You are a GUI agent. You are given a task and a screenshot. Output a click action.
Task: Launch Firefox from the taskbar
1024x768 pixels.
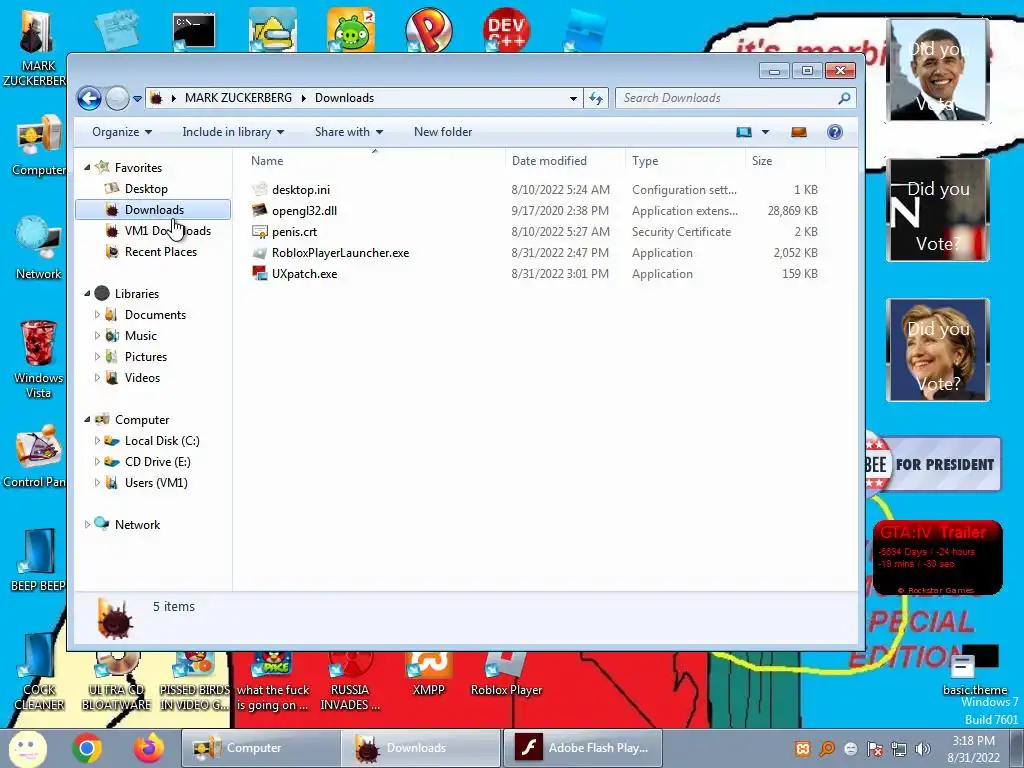pos(149,748)
